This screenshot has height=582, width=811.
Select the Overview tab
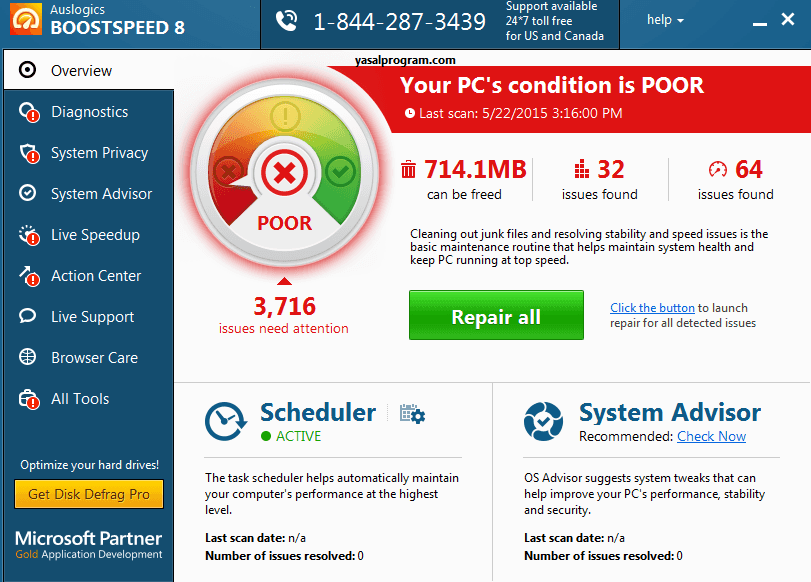[x=81, y=71]
